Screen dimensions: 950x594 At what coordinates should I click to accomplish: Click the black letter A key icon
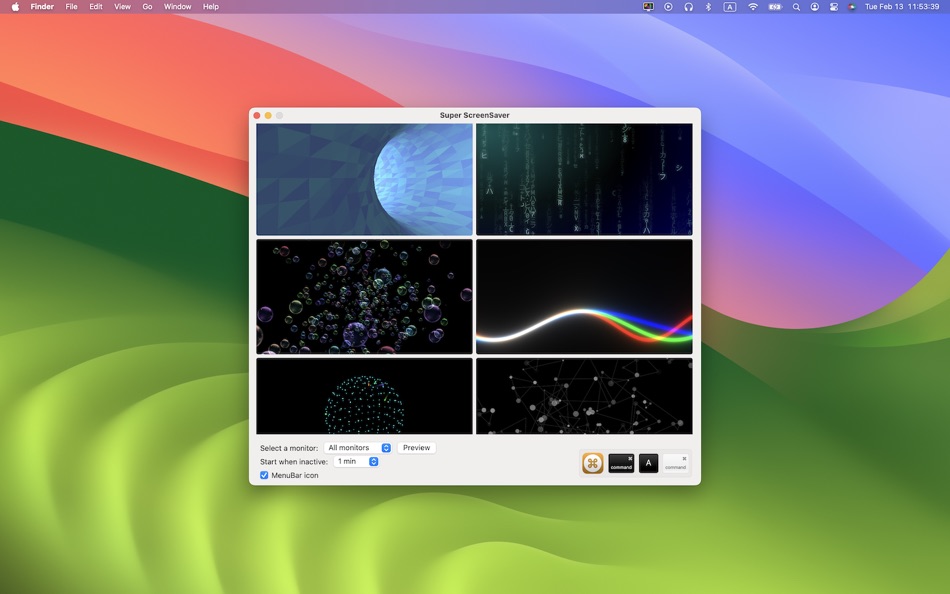point(648,463)
